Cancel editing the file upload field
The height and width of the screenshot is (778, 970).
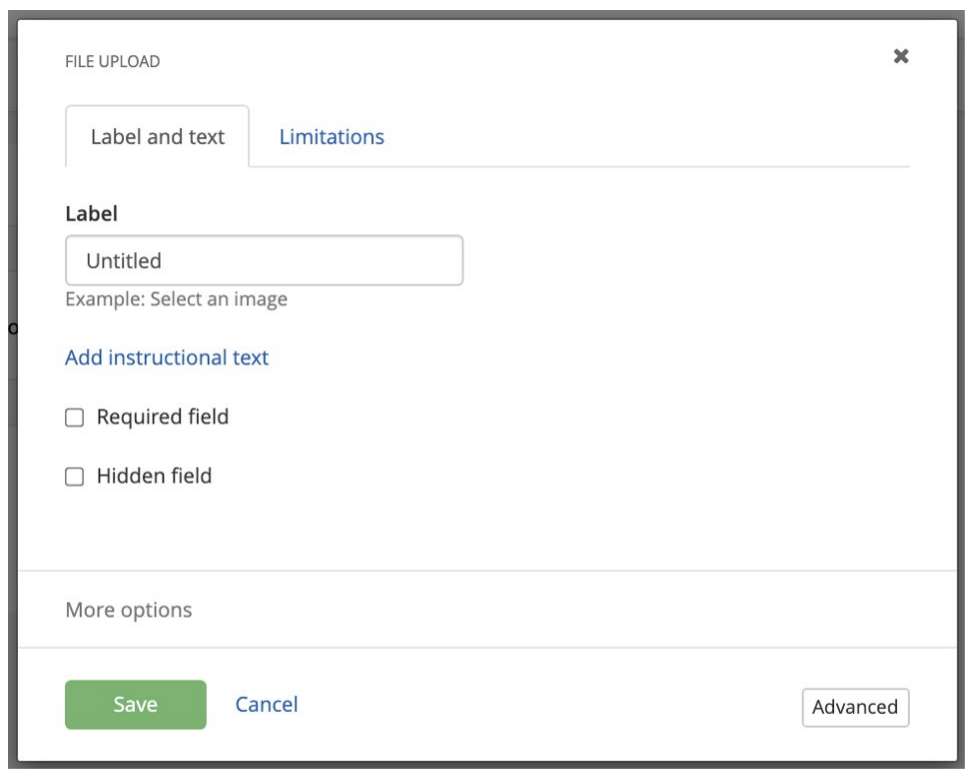266,705
